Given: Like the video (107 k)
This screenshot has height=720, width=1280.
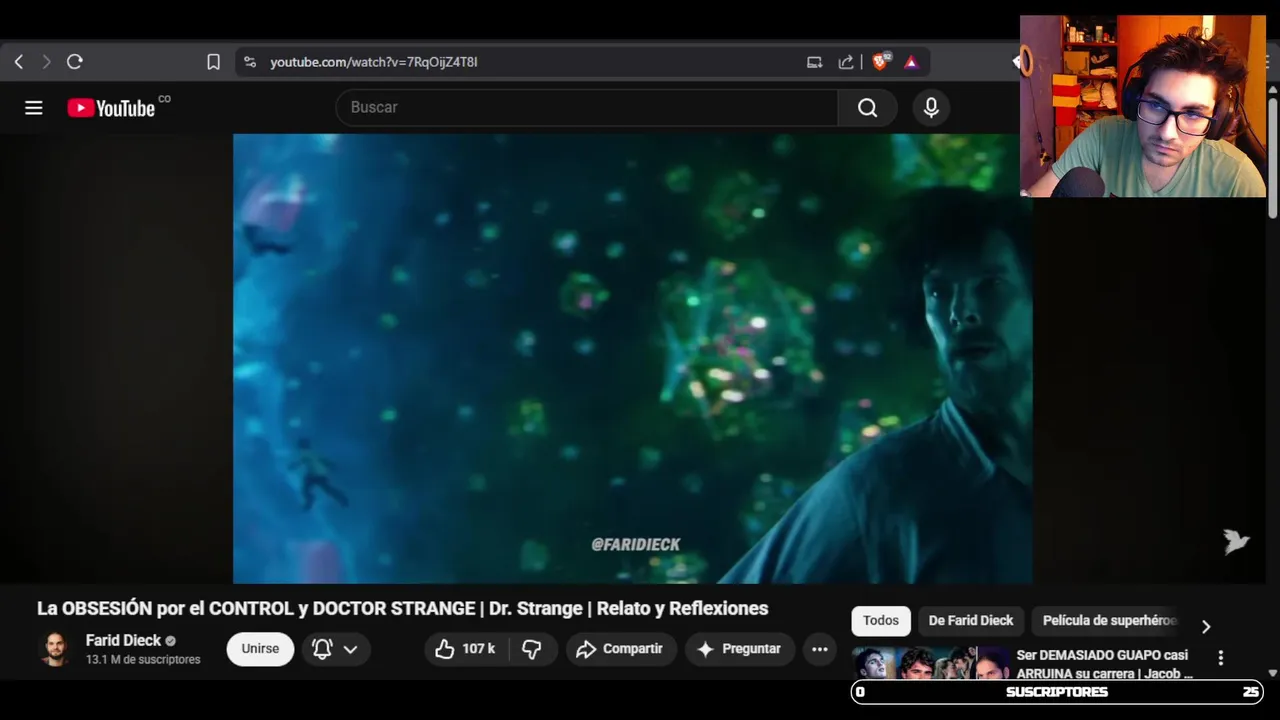Looking at the screenshot, I should [466, 649].
